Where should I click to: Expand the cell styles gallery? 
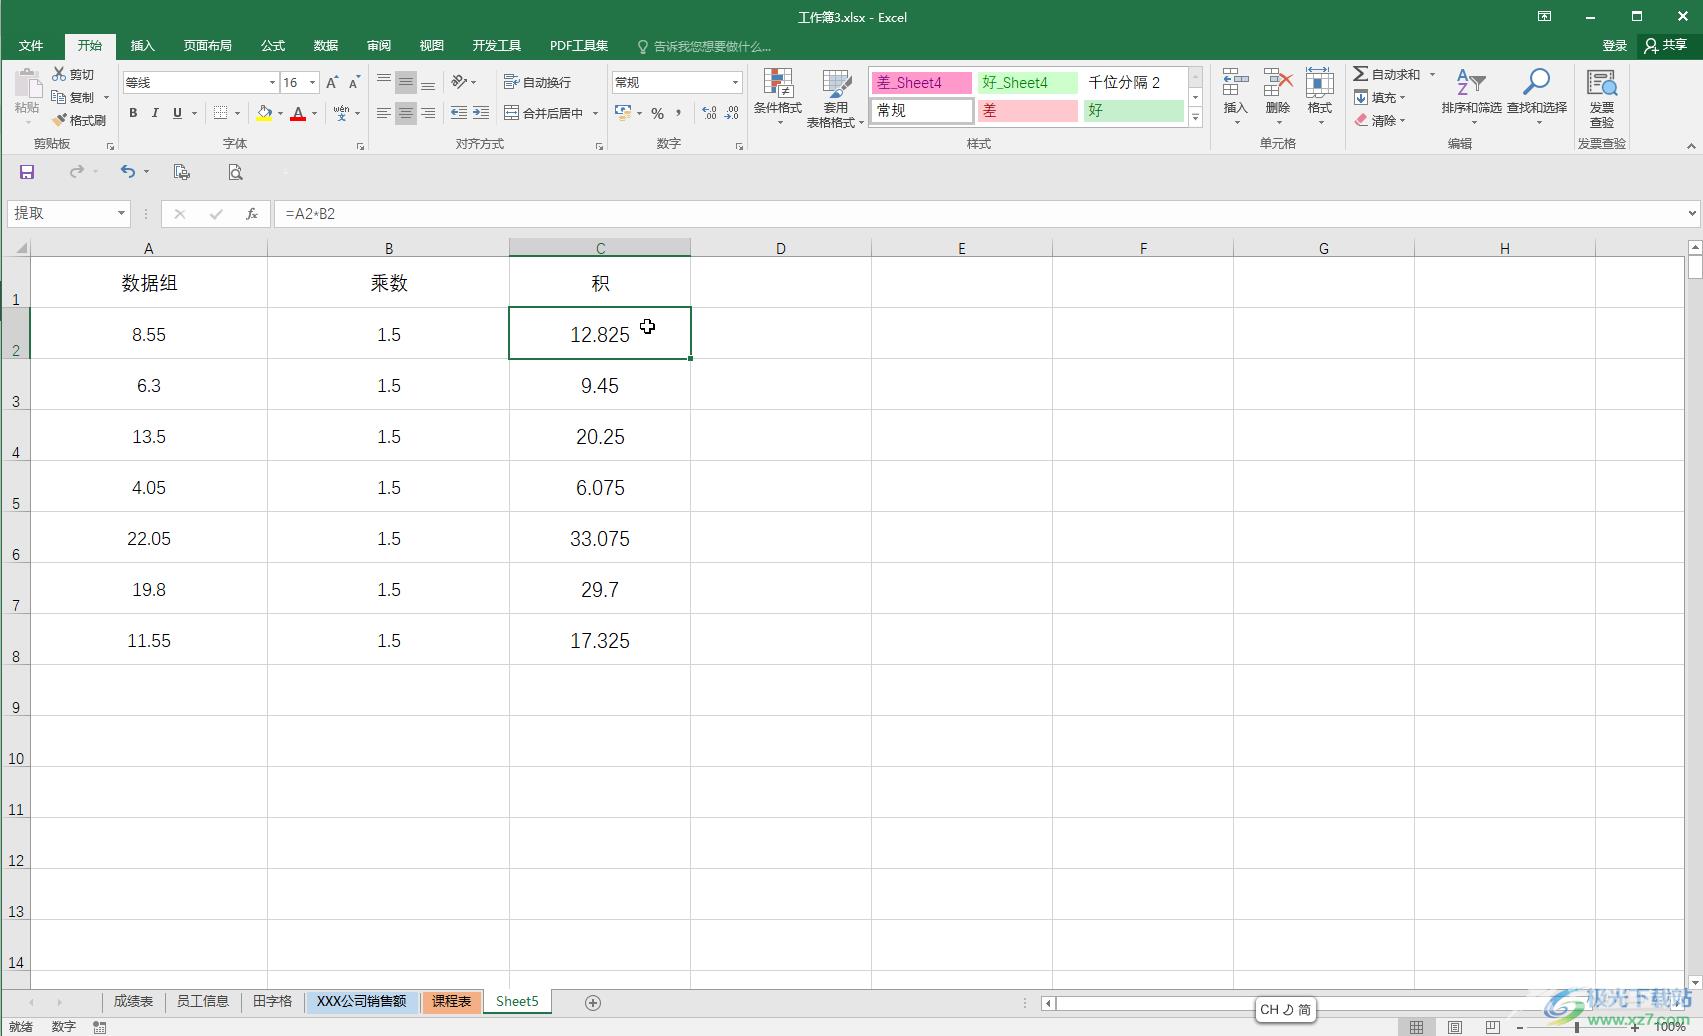pos(1195,118)
